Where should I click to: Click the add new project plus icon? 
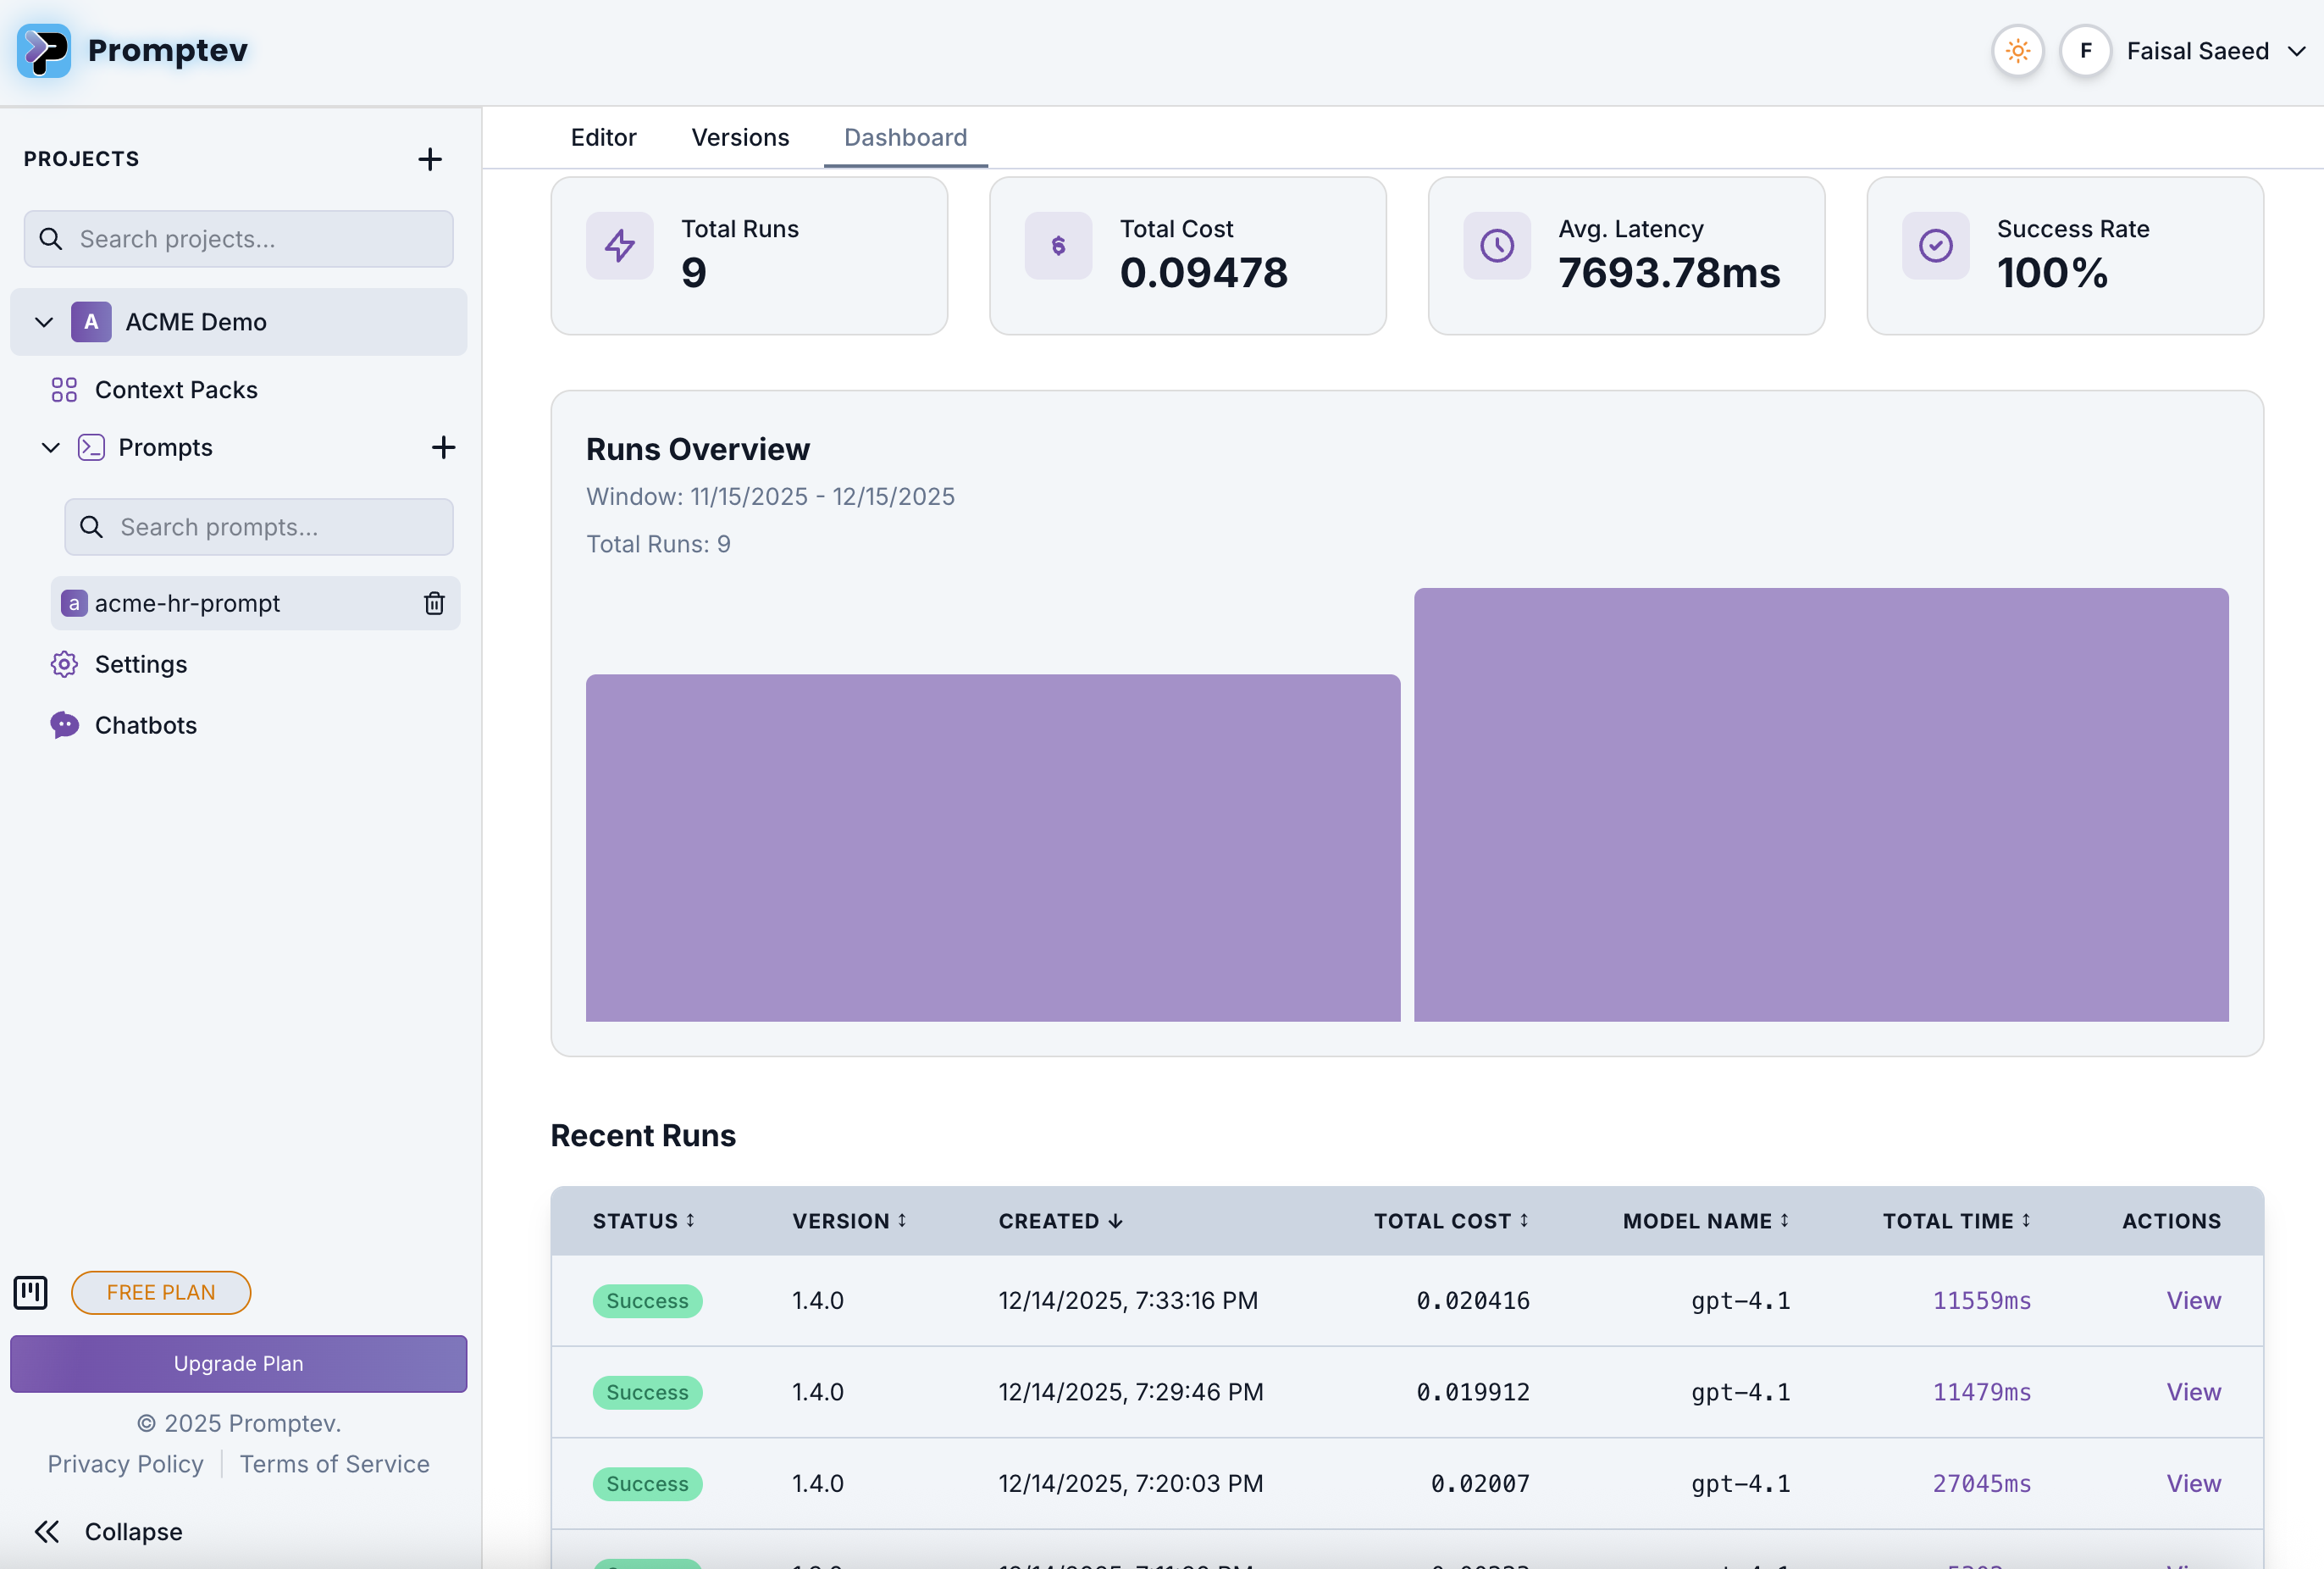(x=430, y=159)
